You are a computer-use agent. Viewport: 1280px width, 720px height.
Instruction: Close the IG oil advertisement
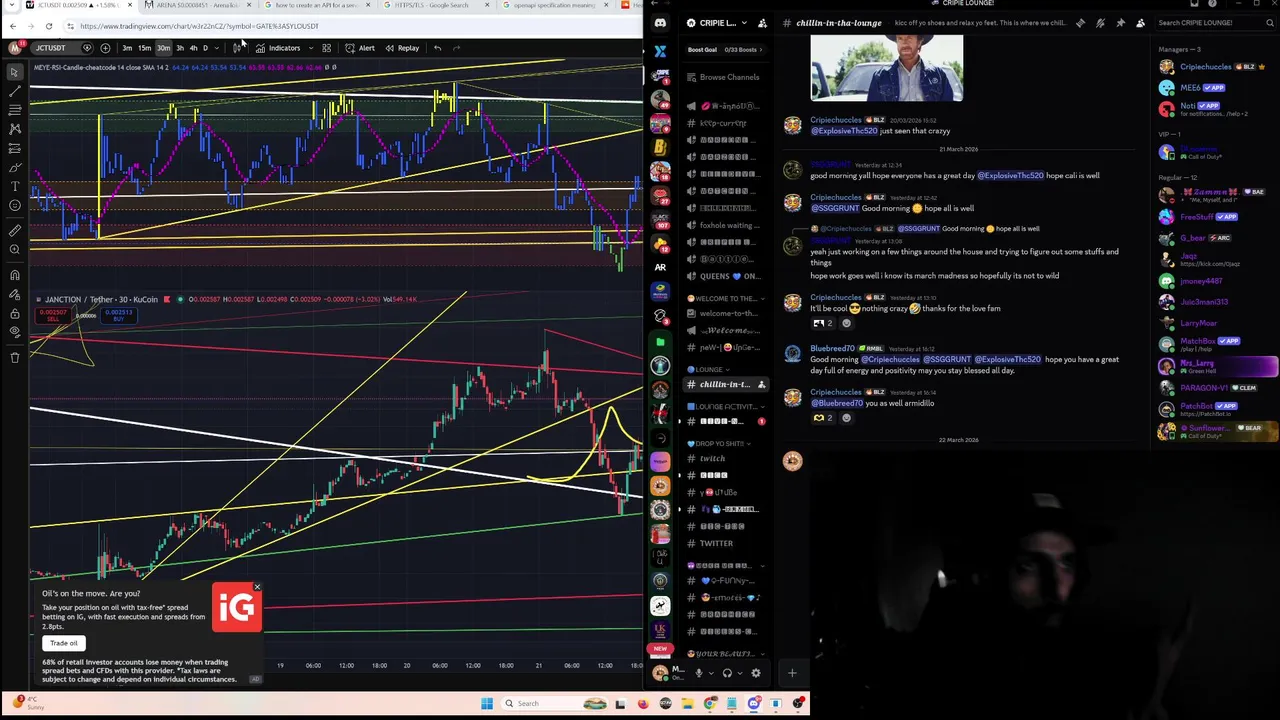pyautogui.click(x=257, y=587)
